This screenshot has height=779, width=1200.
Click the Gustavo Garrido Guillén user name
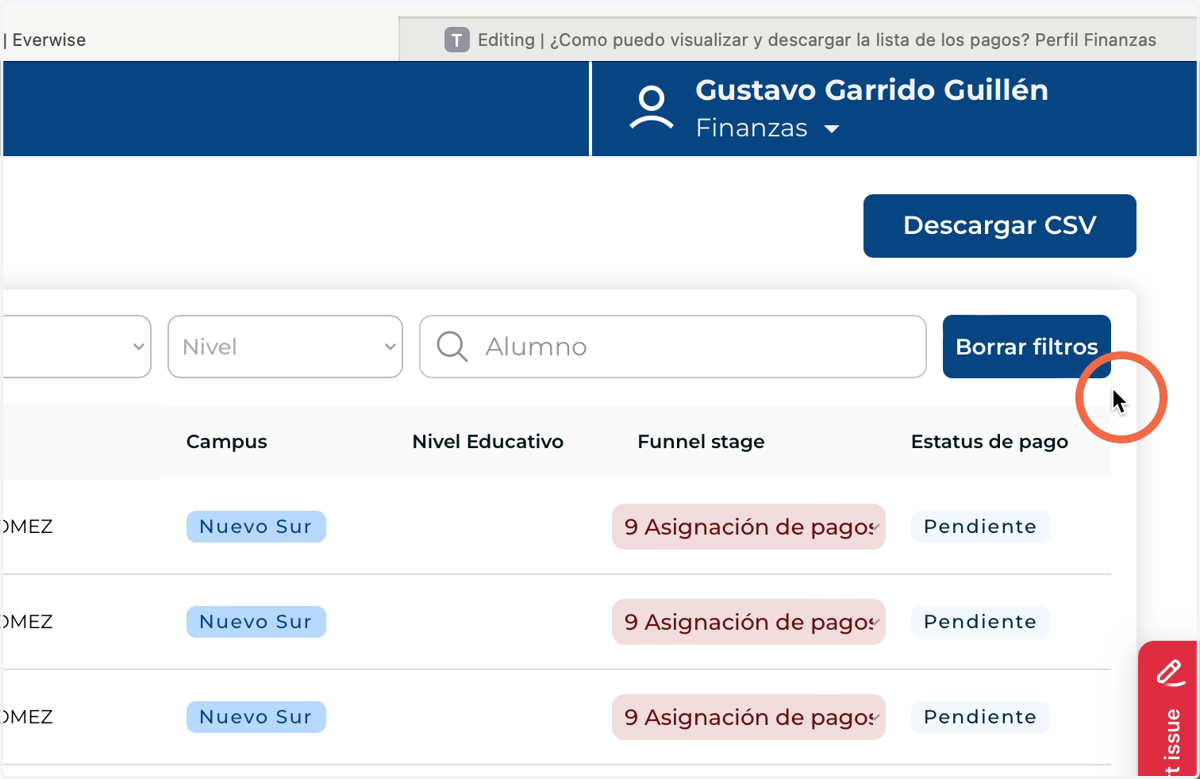pos(872,90)
